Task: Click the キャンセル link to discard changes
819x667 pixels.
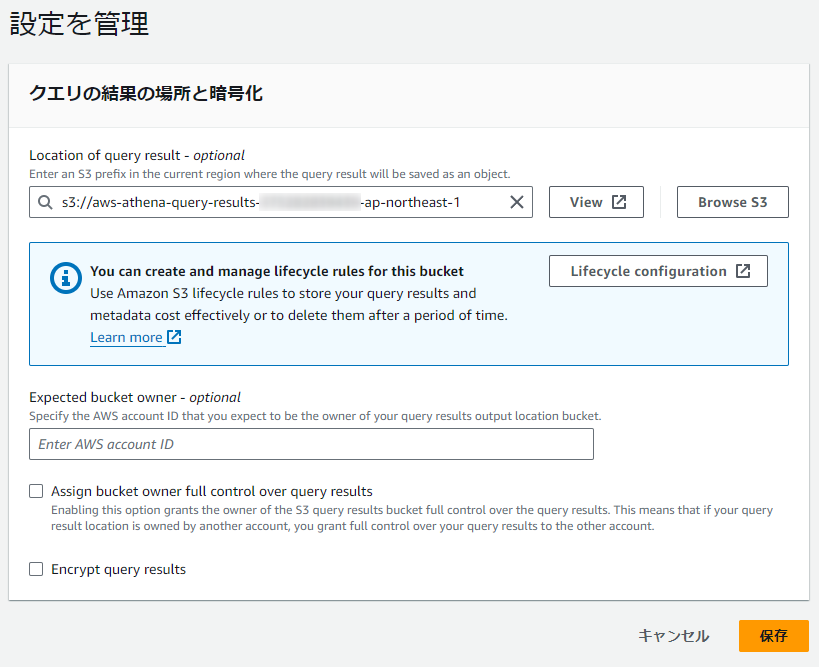Action: 673,636
